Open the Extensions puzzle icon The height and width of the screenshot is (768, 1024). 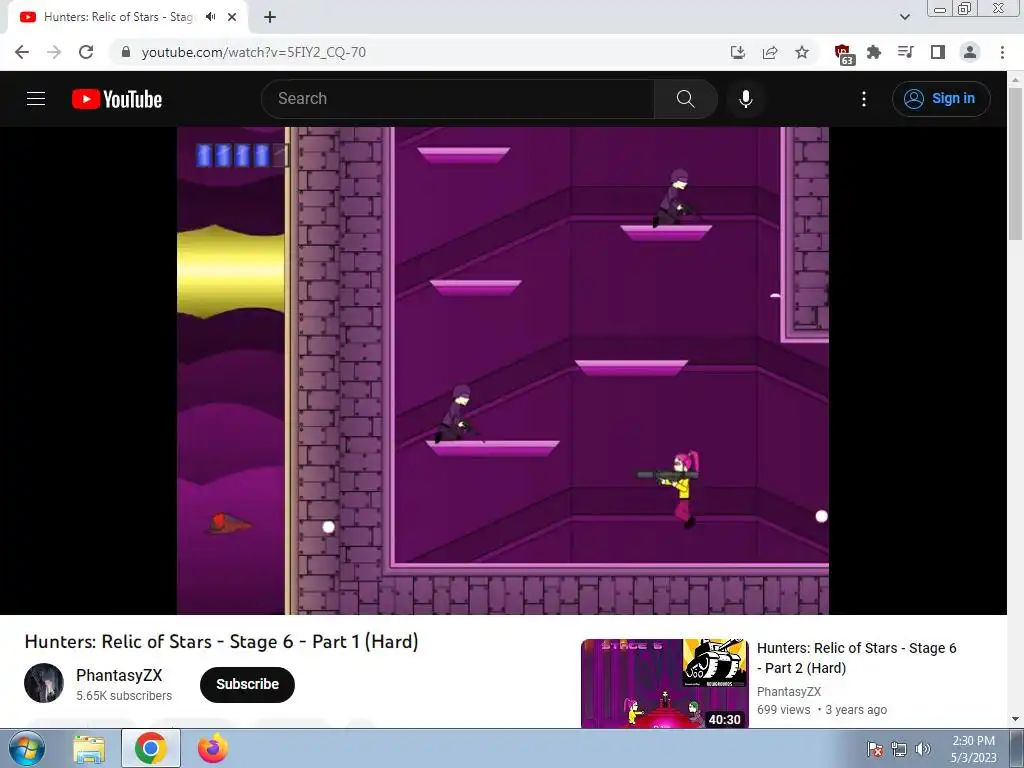[x=874, y=52]
